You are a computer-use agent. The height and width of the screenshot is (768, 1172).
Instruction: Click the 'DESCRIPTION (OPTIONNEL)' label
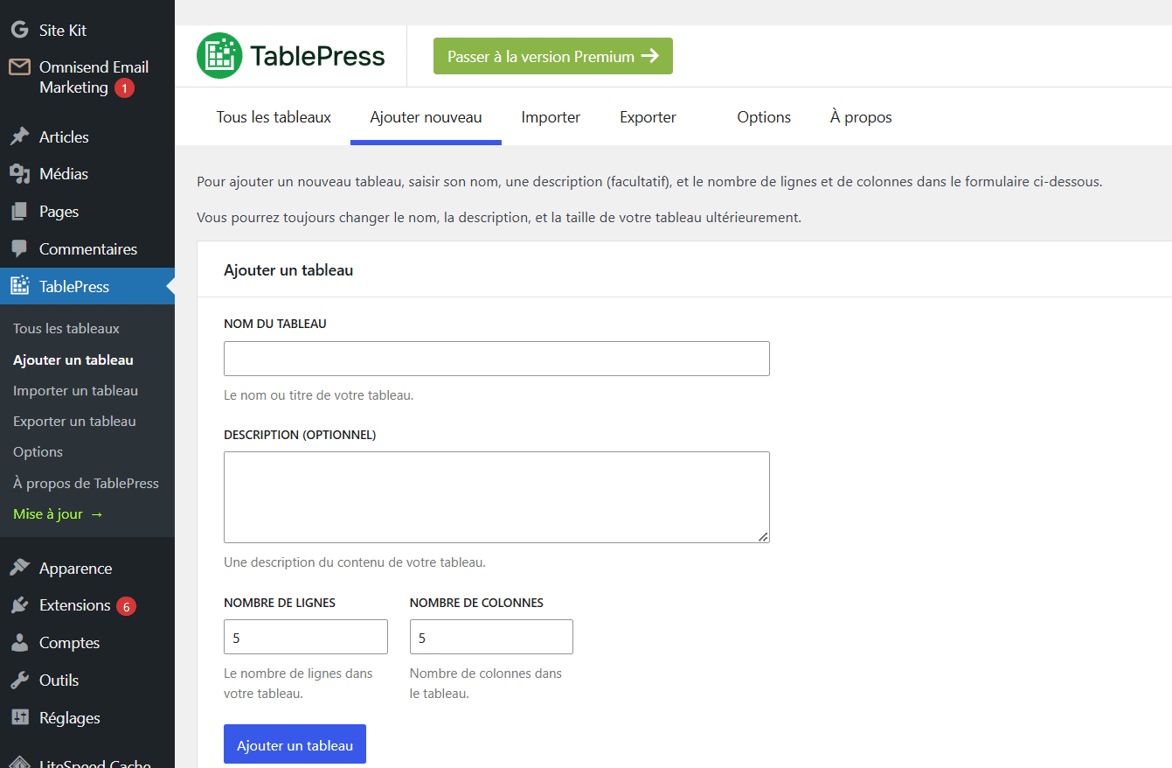tap(300, 434)
